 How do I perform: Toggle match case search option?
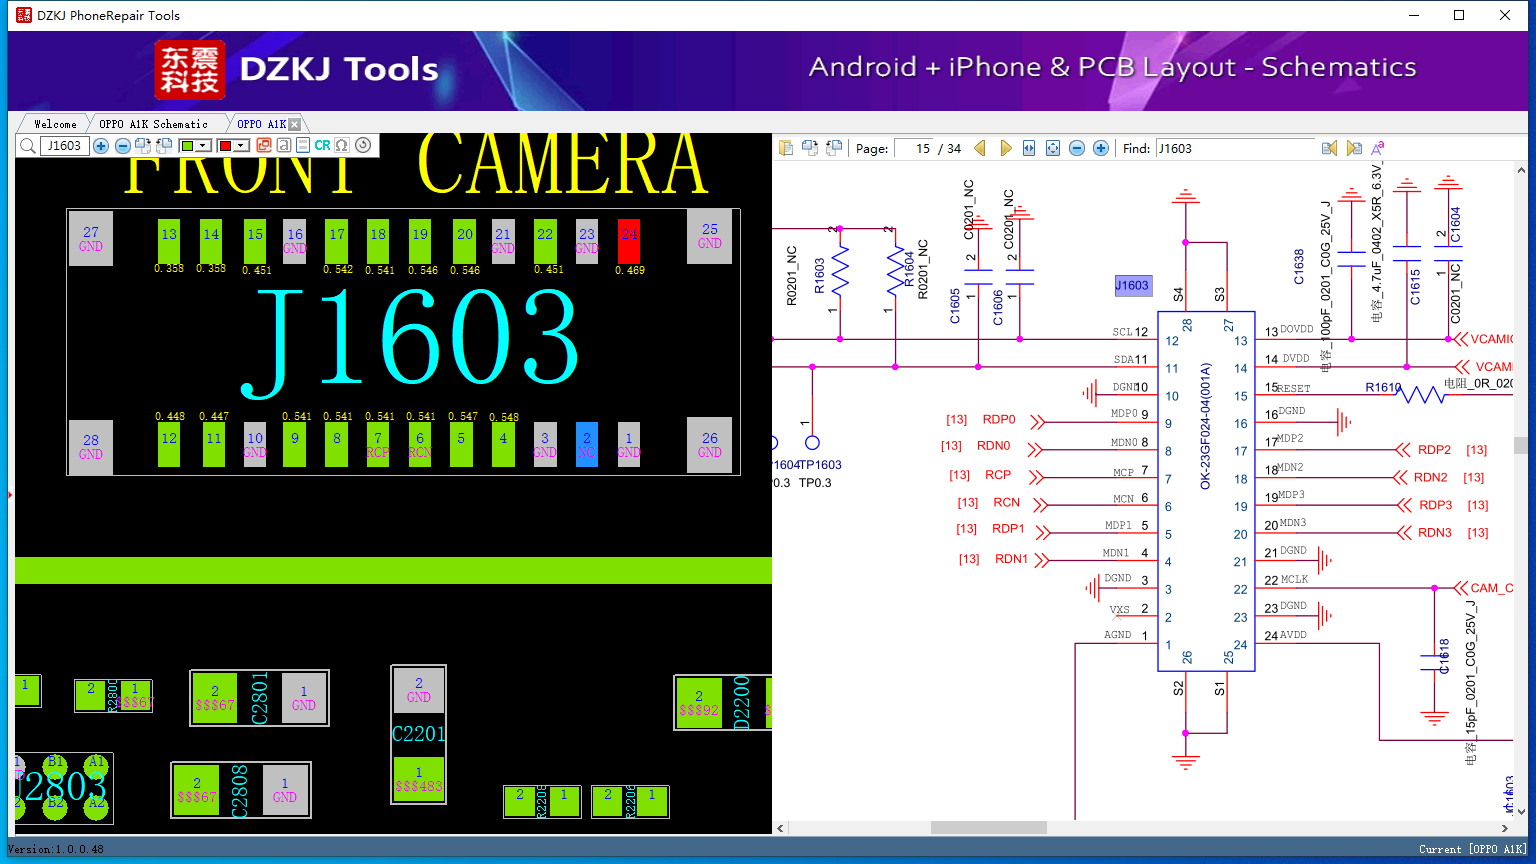1378,148
